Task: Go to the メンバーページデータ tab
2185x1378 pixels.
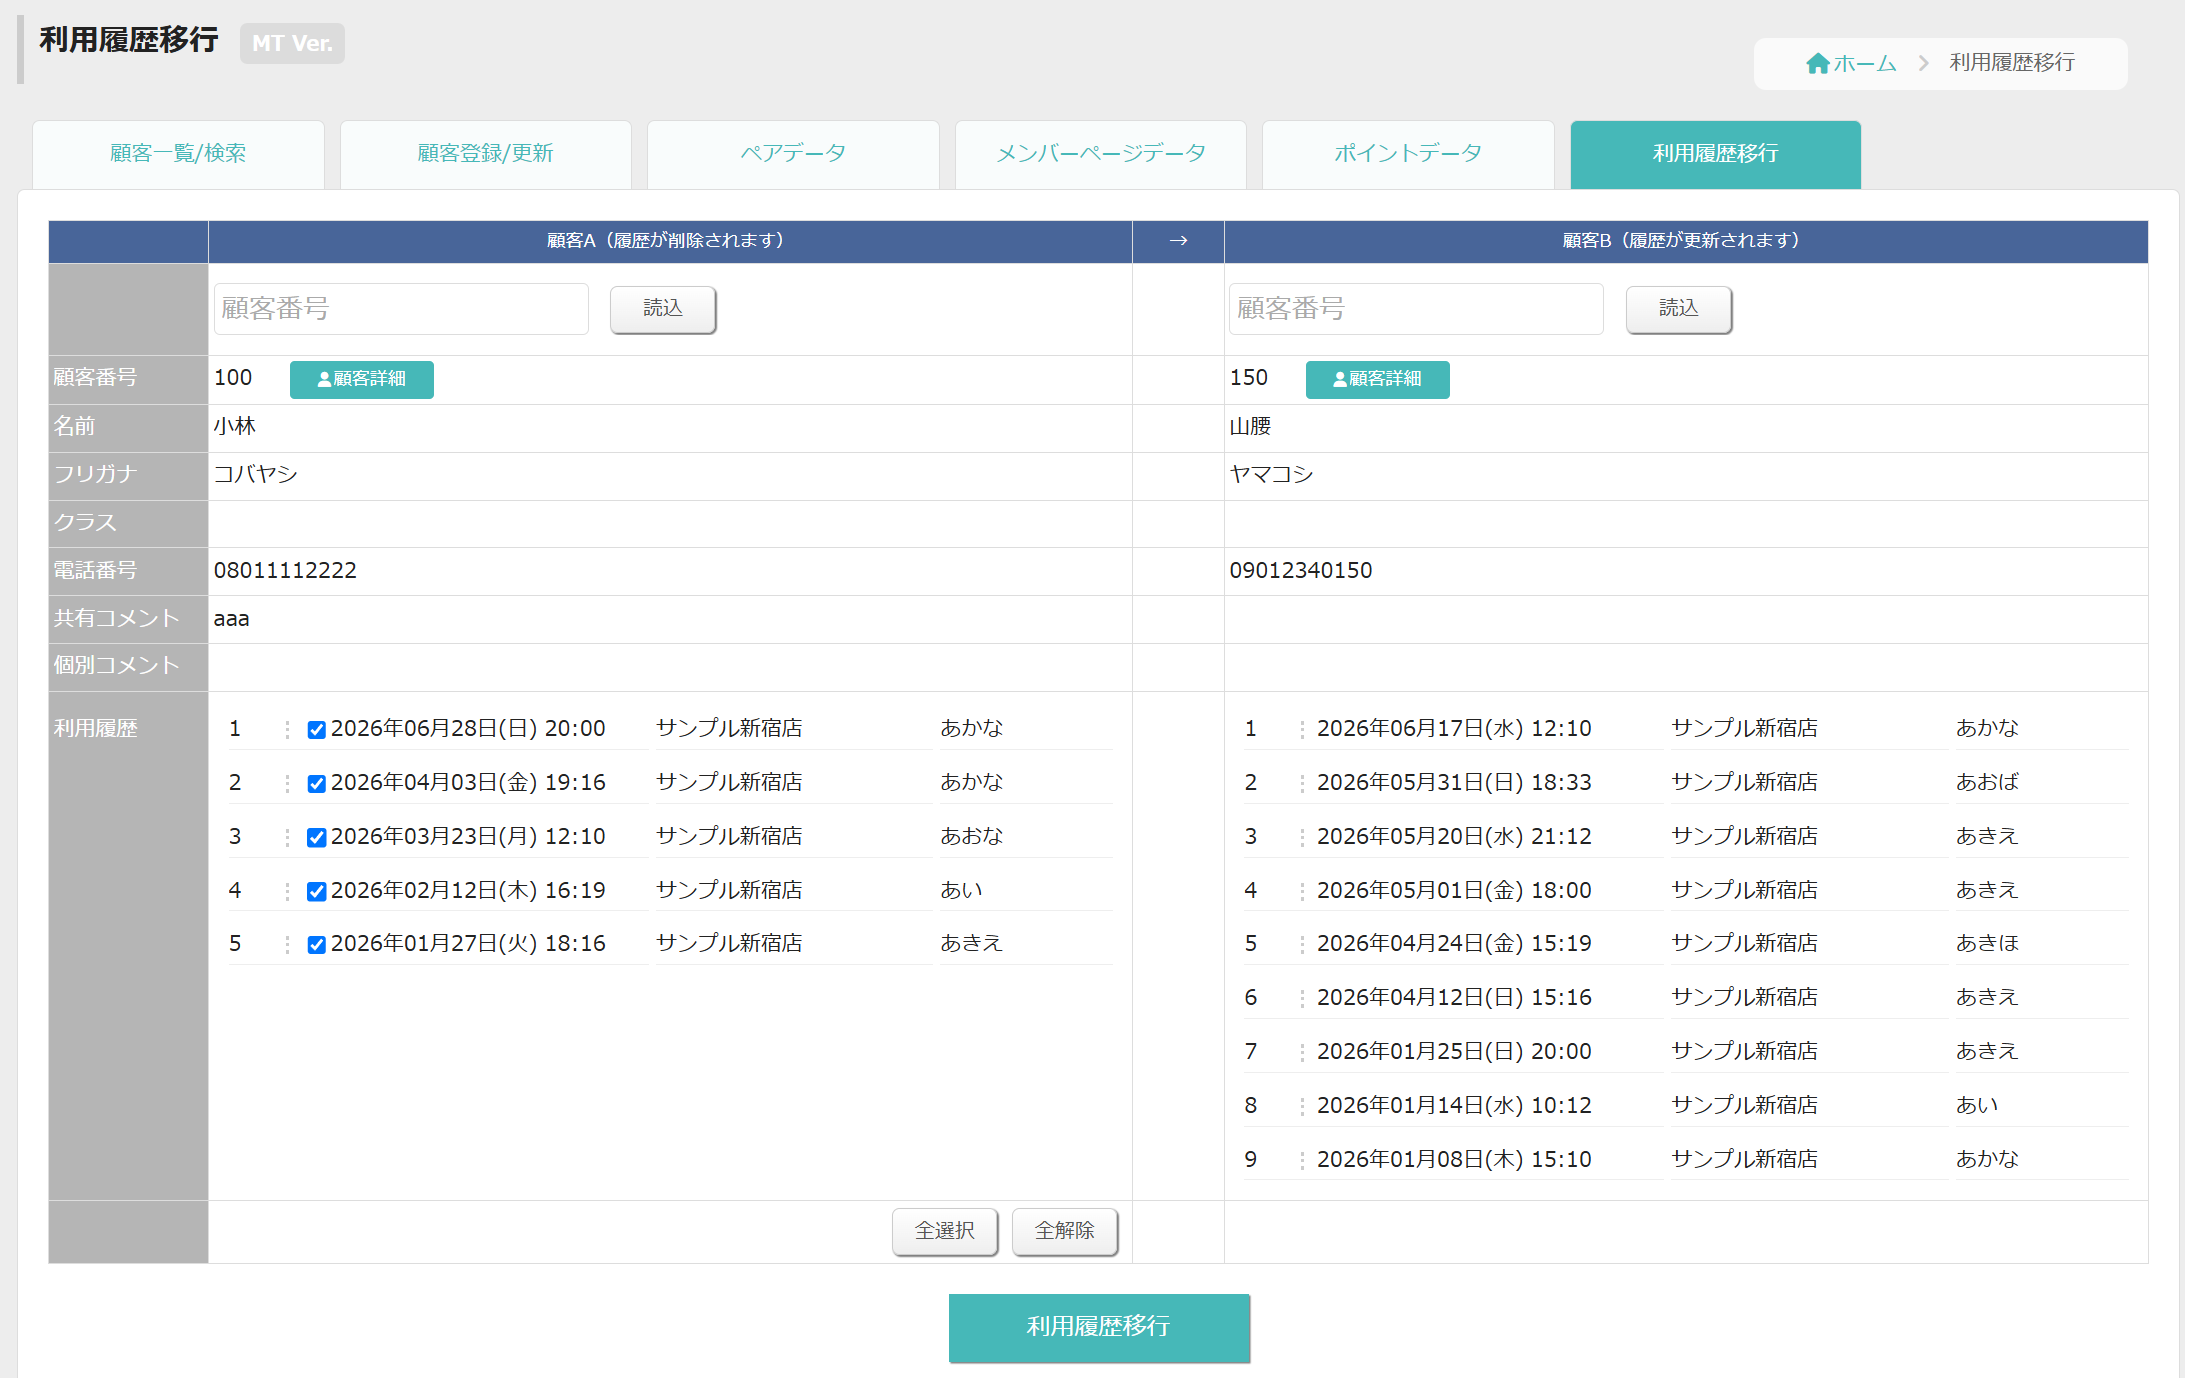Action: pos(1101,154)
